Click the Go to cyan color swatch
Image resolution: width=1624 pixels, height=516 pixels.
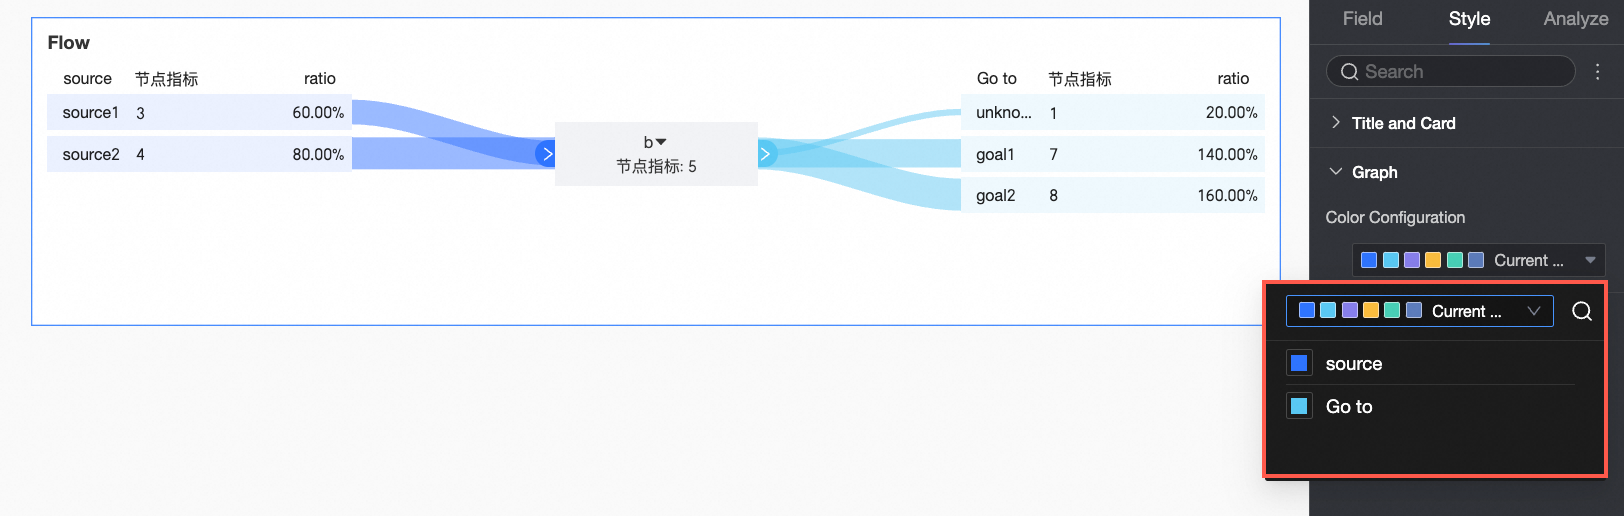pyautogui.click(x=1299, y=406)
